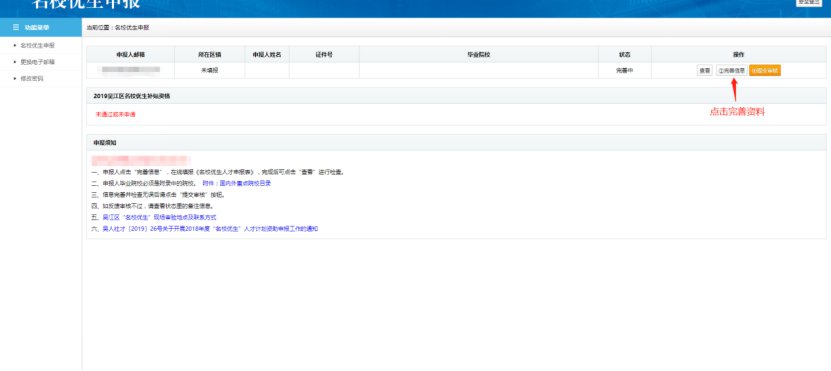831x371 pixels.
Task: Click the 2019吴江区名校优生补贴资格 panel heading
Action: tap(132, 96)
